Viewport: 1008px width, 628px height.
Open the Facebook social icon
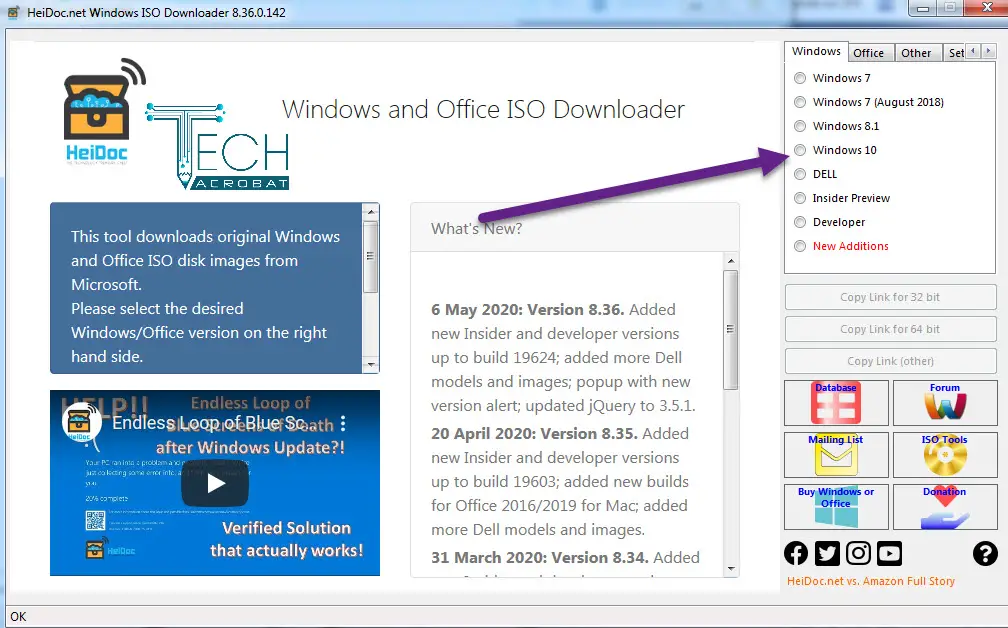(x=796, y=553)
